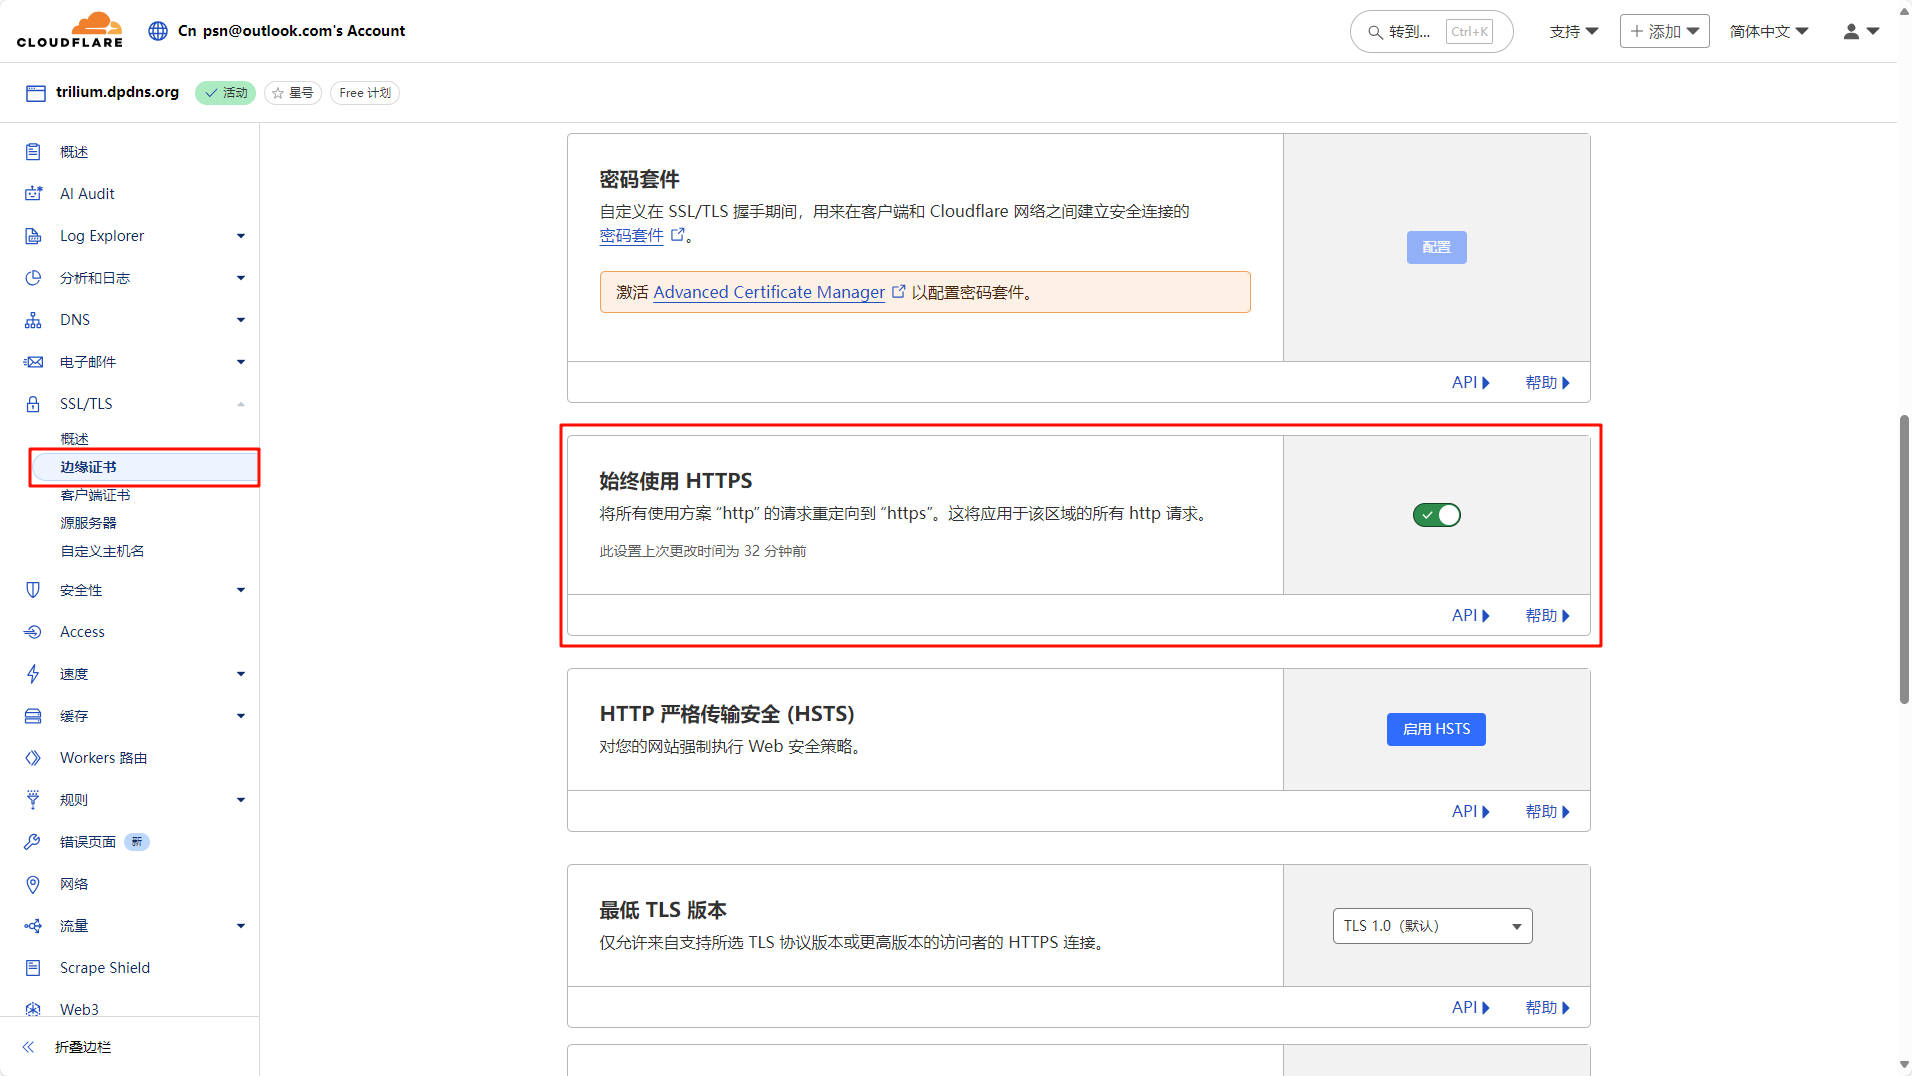Click the Cloudflare logo
Image resolution: width=1912 pixels, height=1076 pixels.
click(70, 30)
